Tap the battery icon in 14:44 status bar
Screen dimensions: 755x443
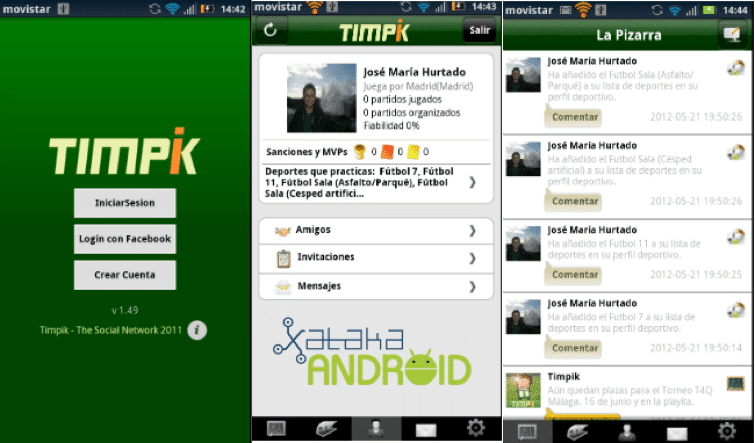[710, 10]
